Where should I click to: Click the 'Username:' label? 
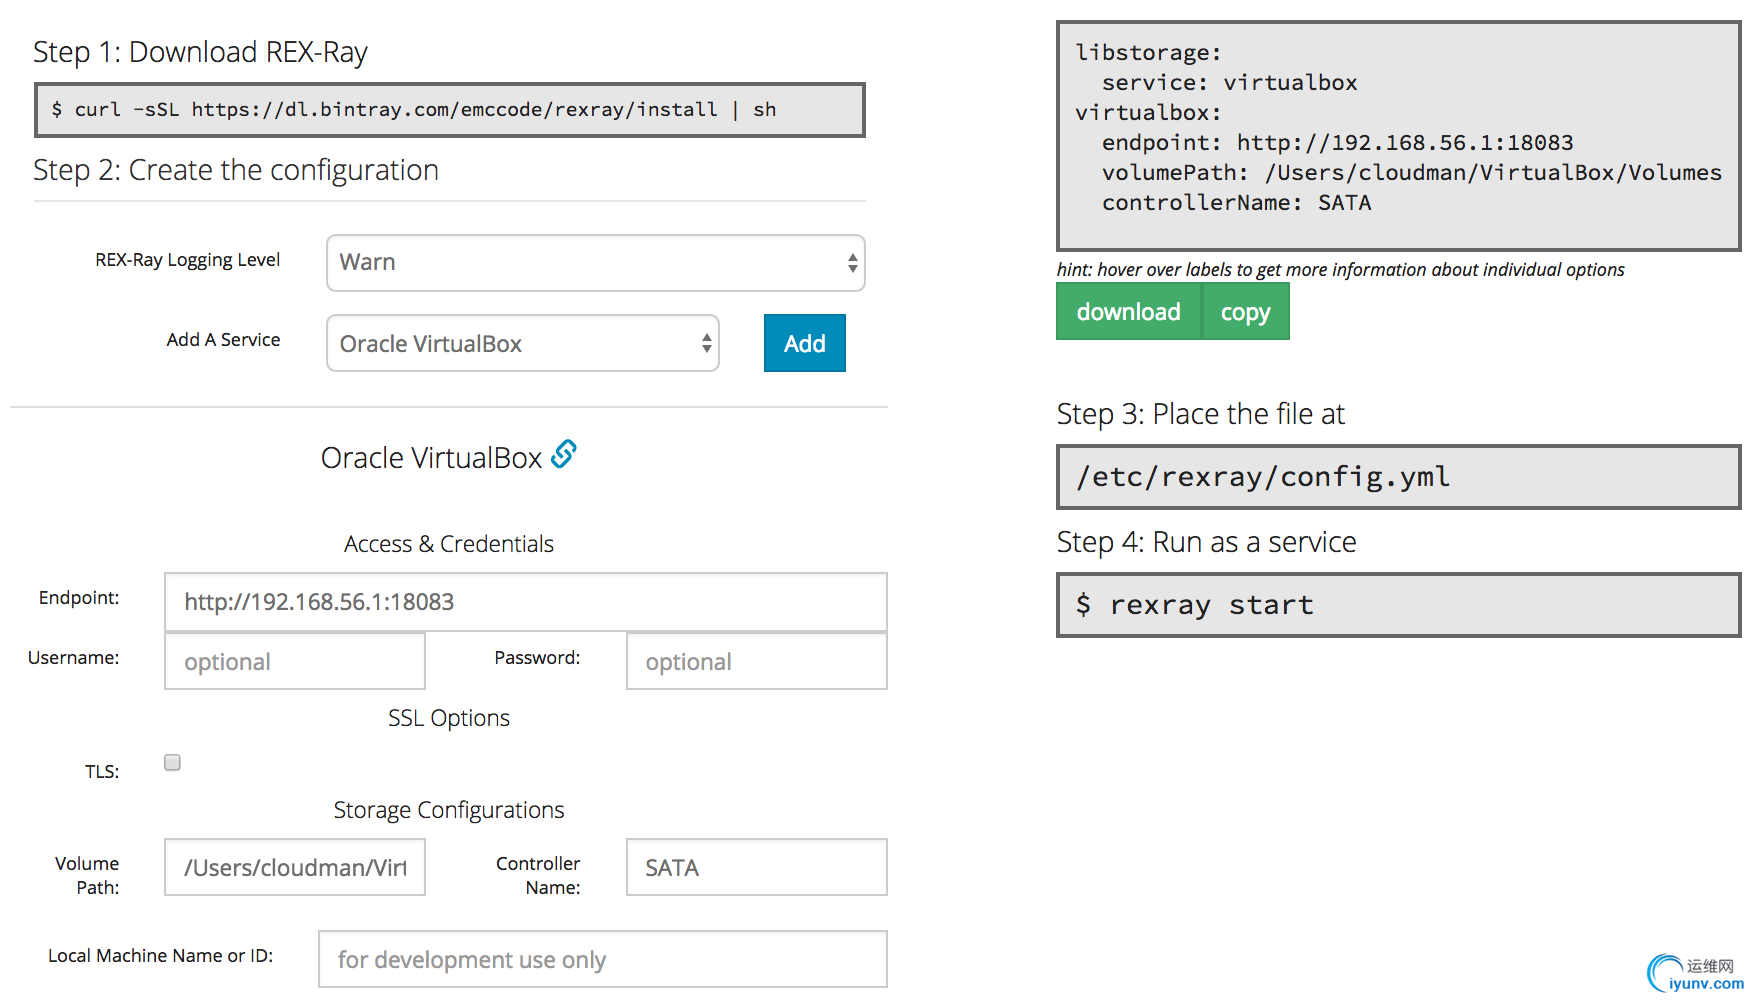pyautogui.click(x=73, y=658)
